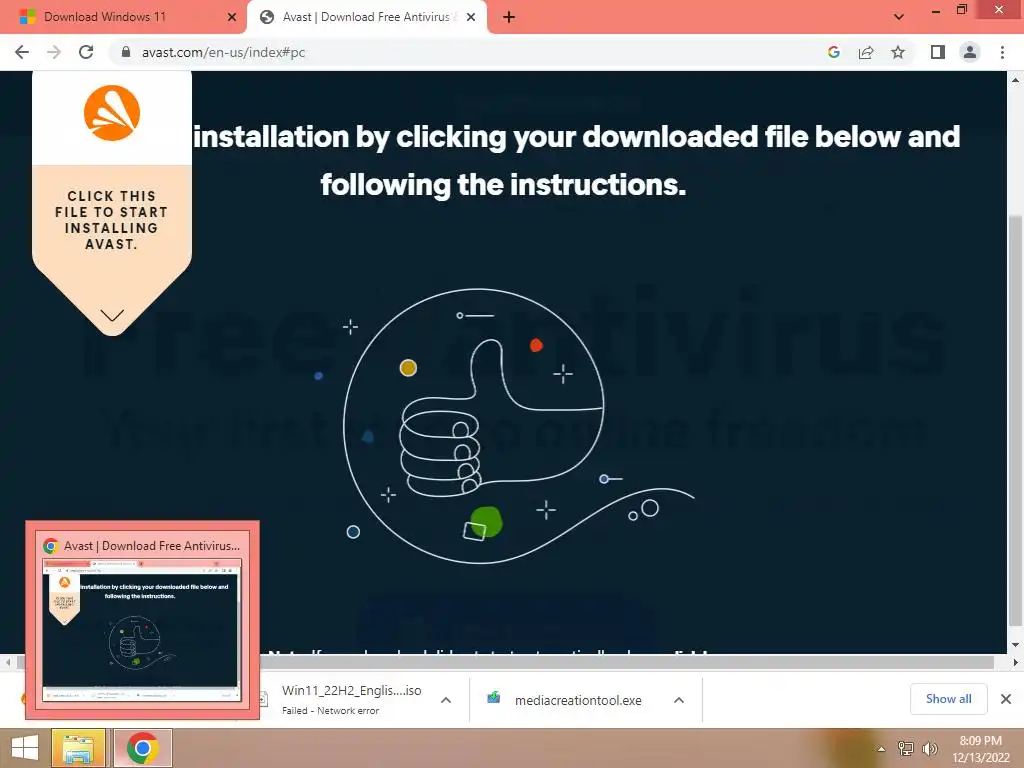Open the Chrome profile menu
The height and width of the screenshot is (768, 1024).
970,52
